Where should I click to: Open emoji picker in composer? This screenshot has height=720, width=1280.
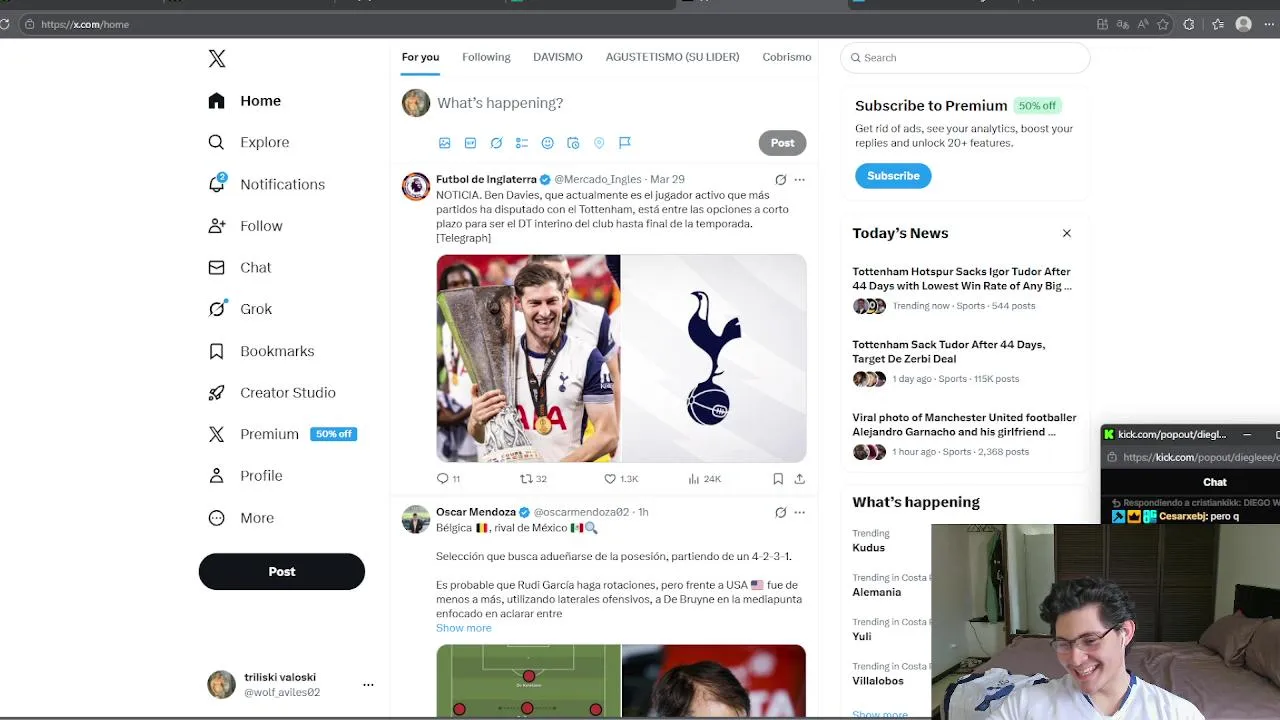[547, 143]
